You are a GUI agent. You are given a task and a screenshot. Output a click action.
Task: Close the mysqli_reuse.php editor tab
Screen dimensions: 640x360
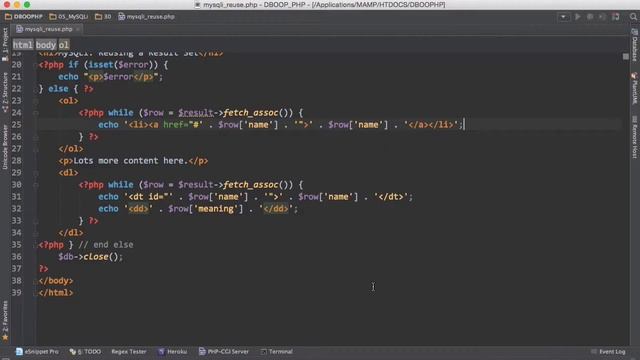pos(78,29)
